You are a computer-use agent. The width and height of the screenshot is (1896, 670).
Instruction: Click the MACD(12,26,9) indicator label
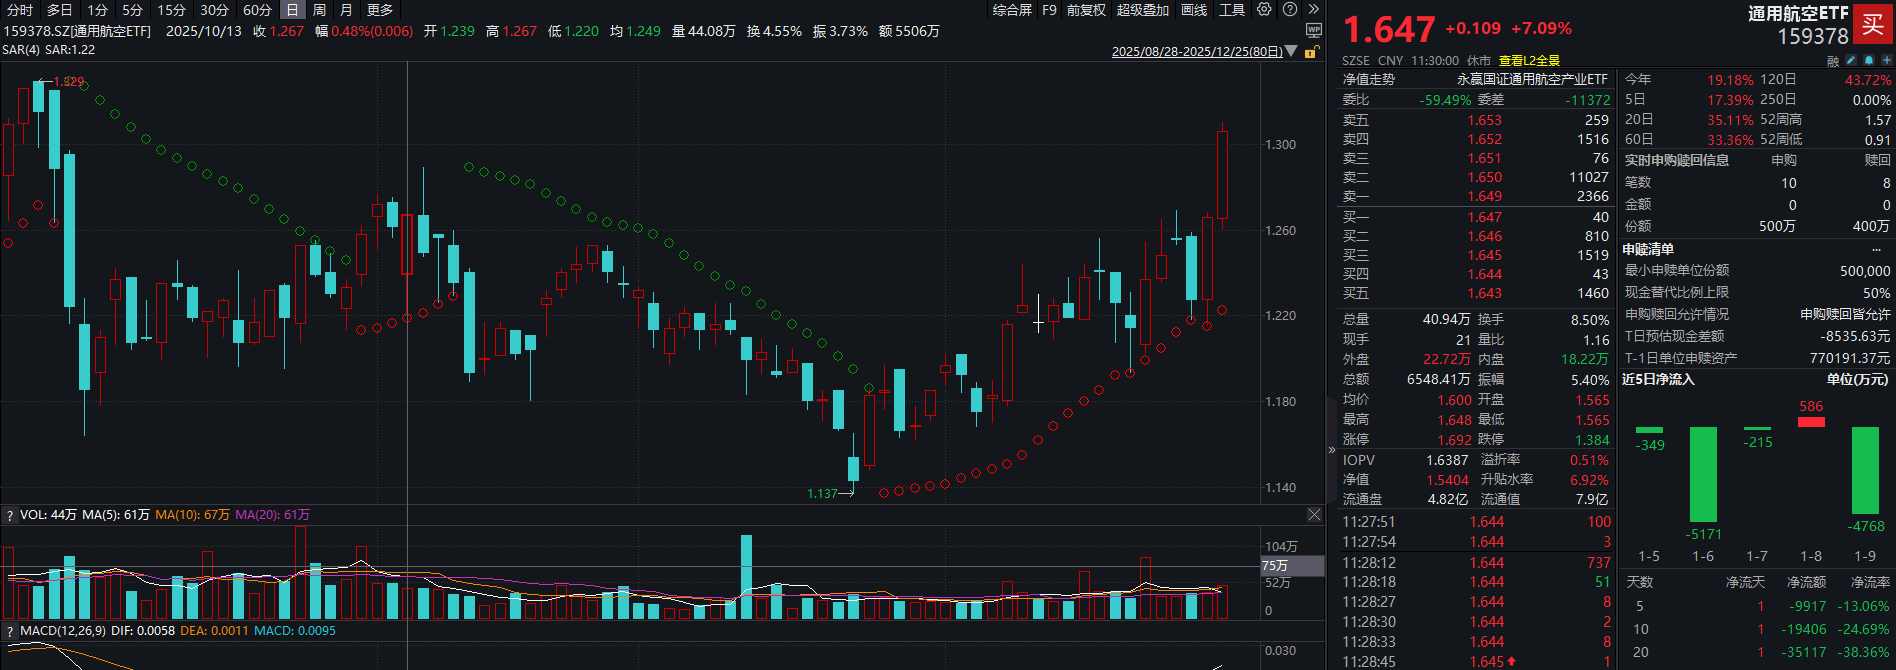(x=63, y=631)
